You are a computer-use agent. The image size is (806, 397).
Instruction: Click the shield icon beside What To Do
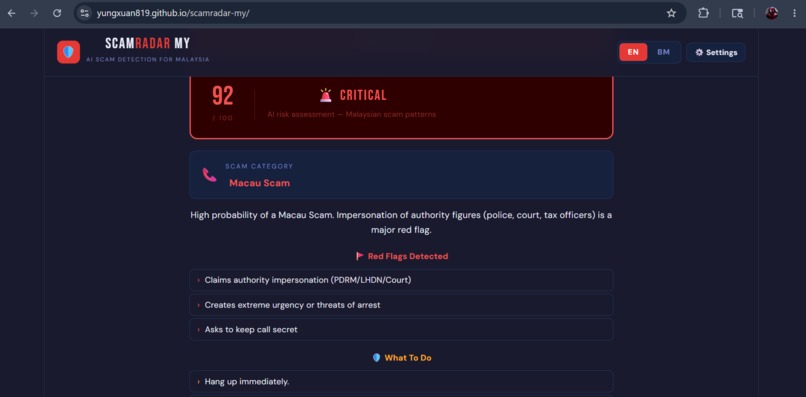click(x=376, y=357)
